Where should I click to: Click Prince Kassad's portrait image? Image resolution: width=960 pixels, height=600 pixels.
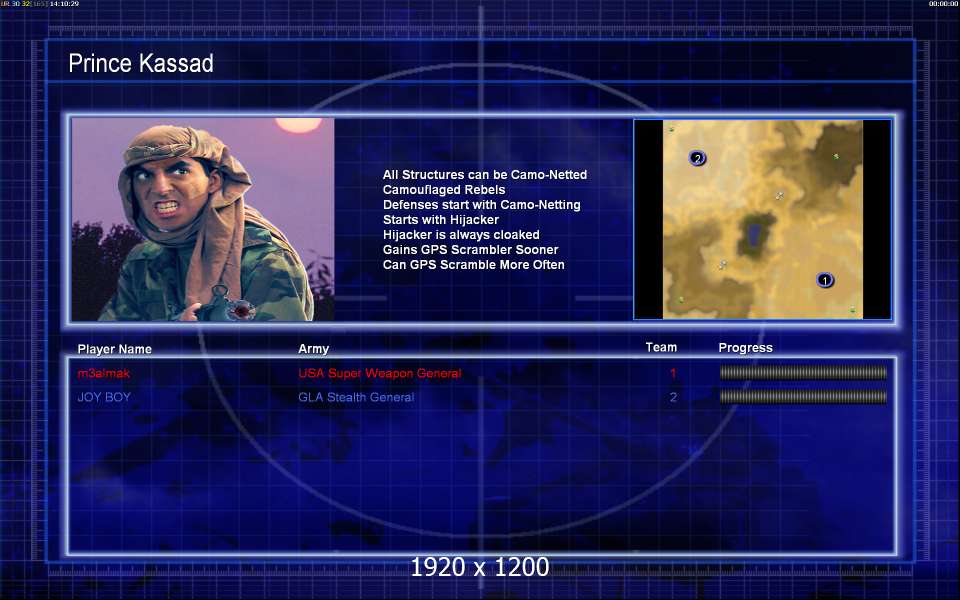[203, 219]
